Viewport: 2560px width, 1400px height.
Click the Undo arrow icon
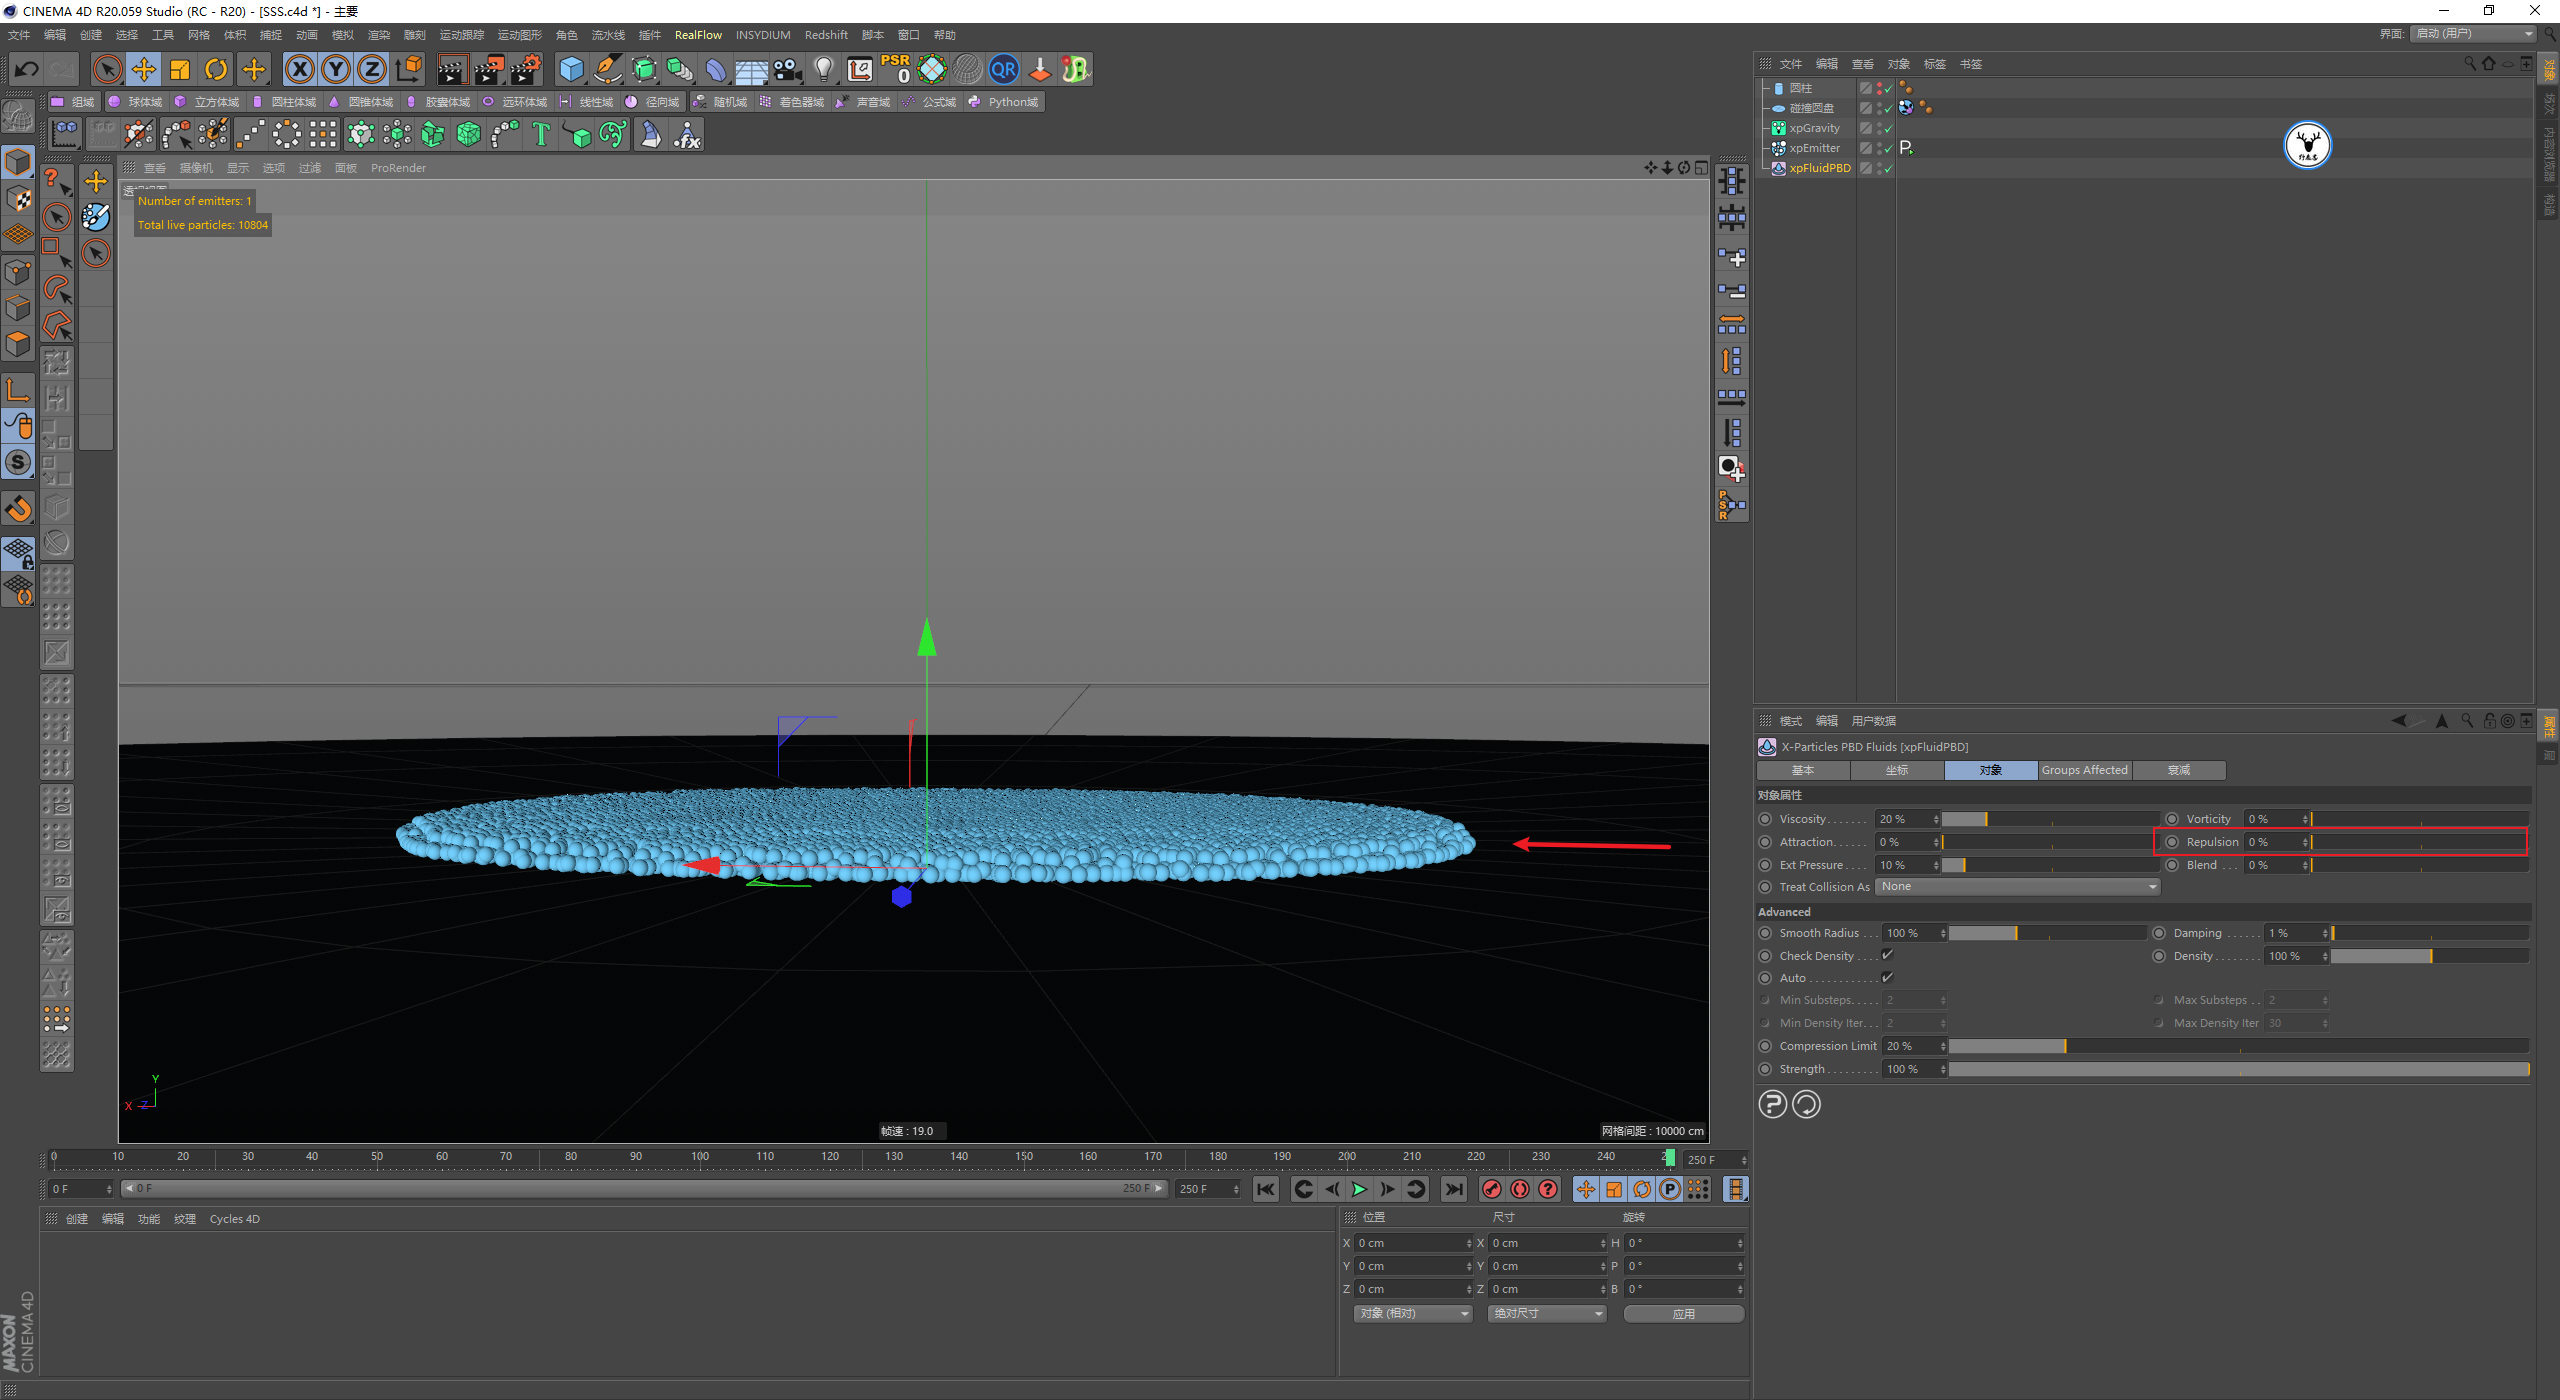27,69
